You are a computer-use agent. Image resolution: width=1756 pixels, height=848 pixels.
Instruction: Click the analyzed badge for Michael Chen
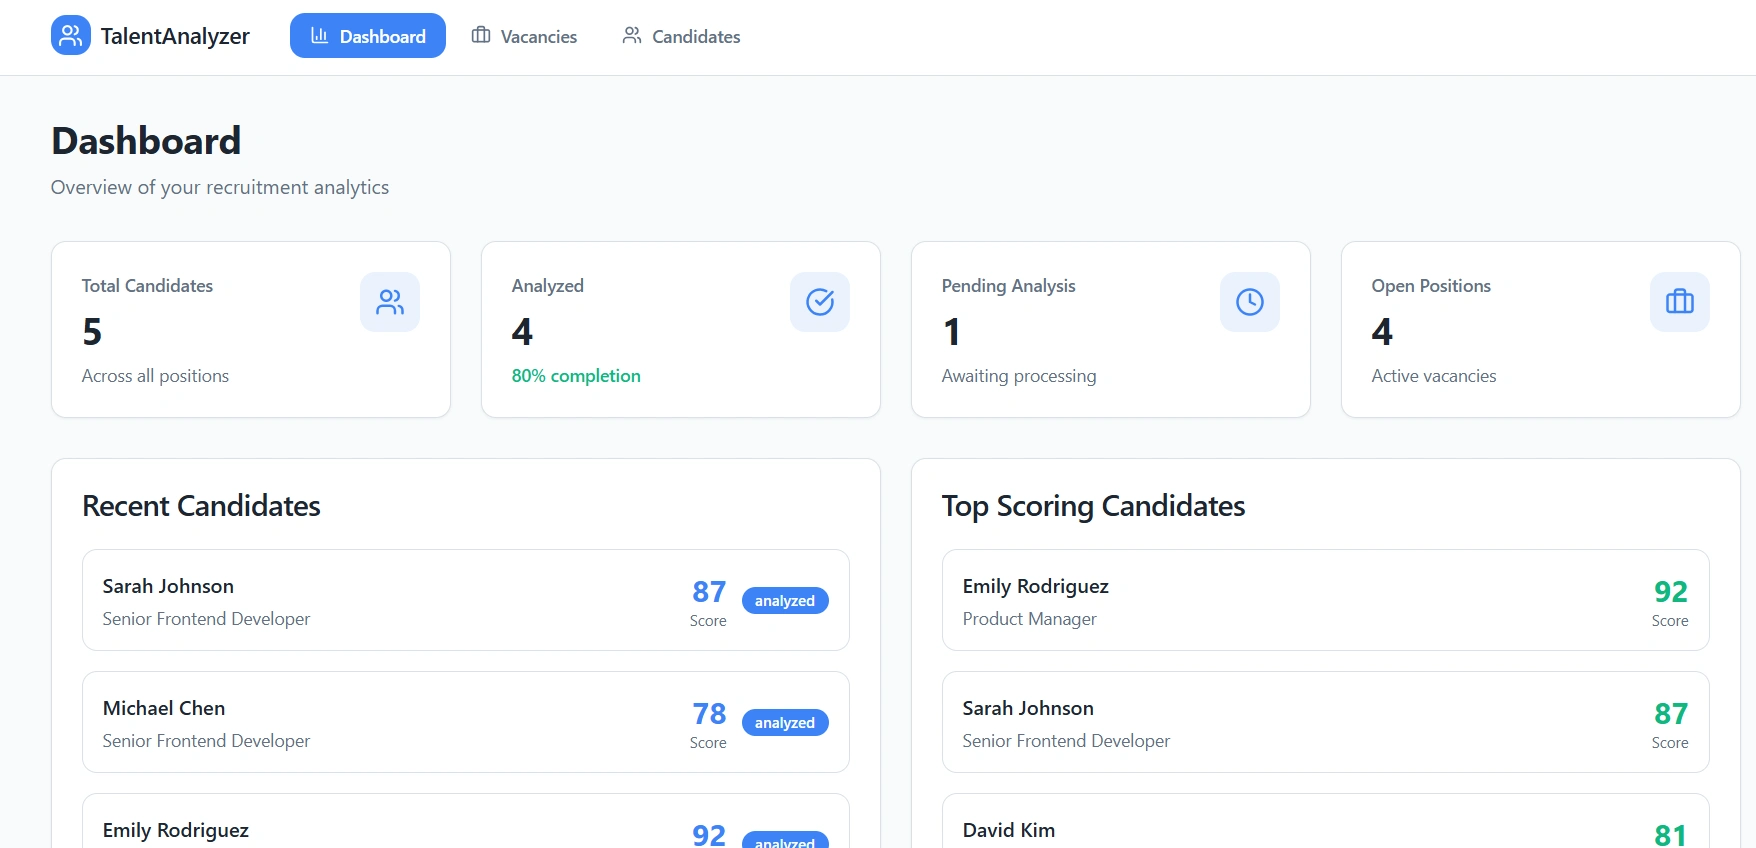click(785, 723)
